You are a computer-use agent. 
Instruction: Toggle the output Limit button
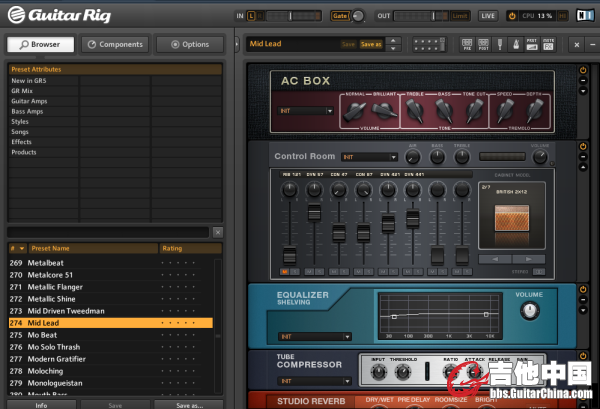pos(460,16)
